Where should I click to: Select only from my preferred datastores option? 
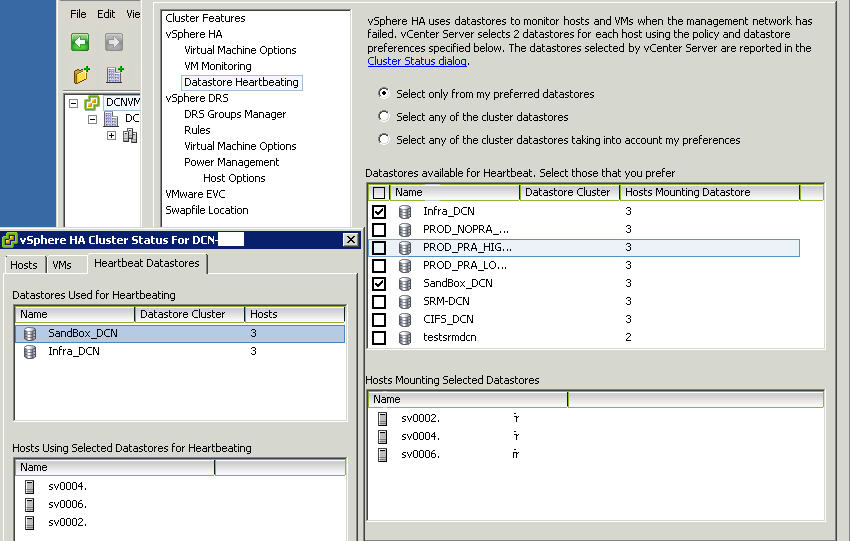tap(384, 93)
